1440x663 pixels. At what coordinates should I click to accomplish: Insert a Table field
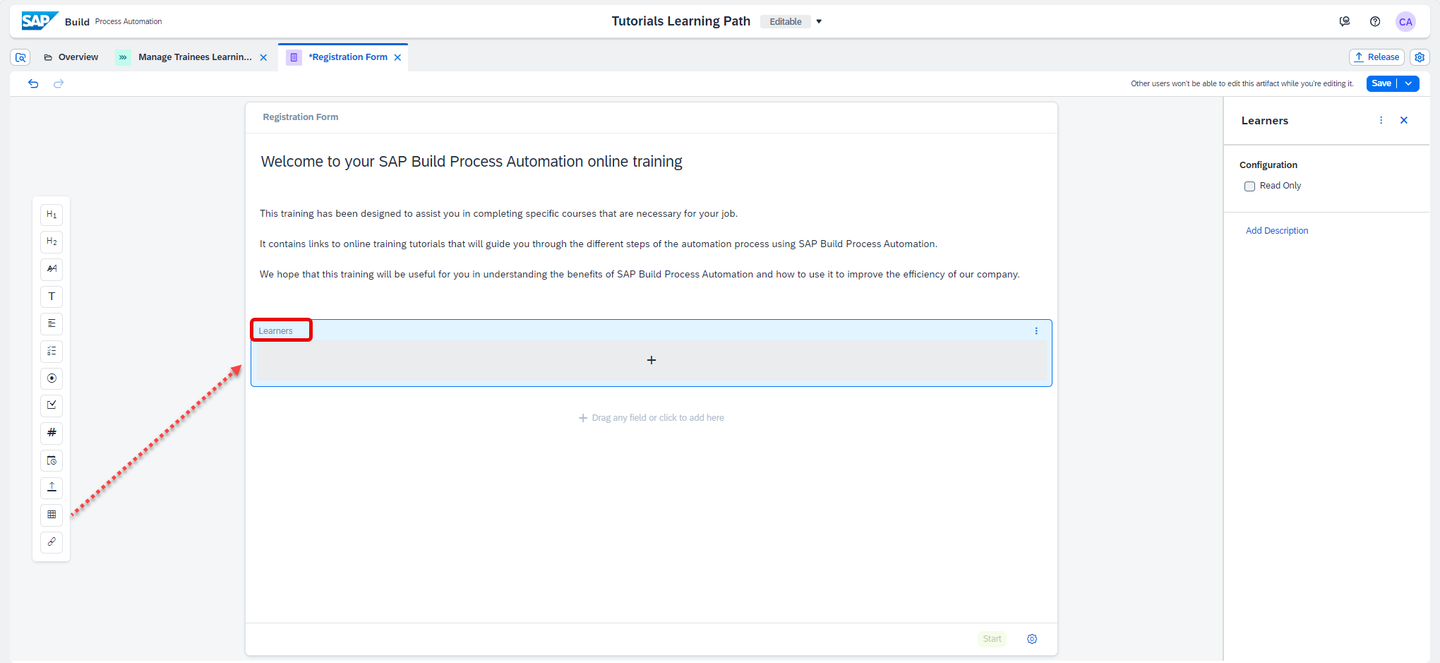(51, 515)
